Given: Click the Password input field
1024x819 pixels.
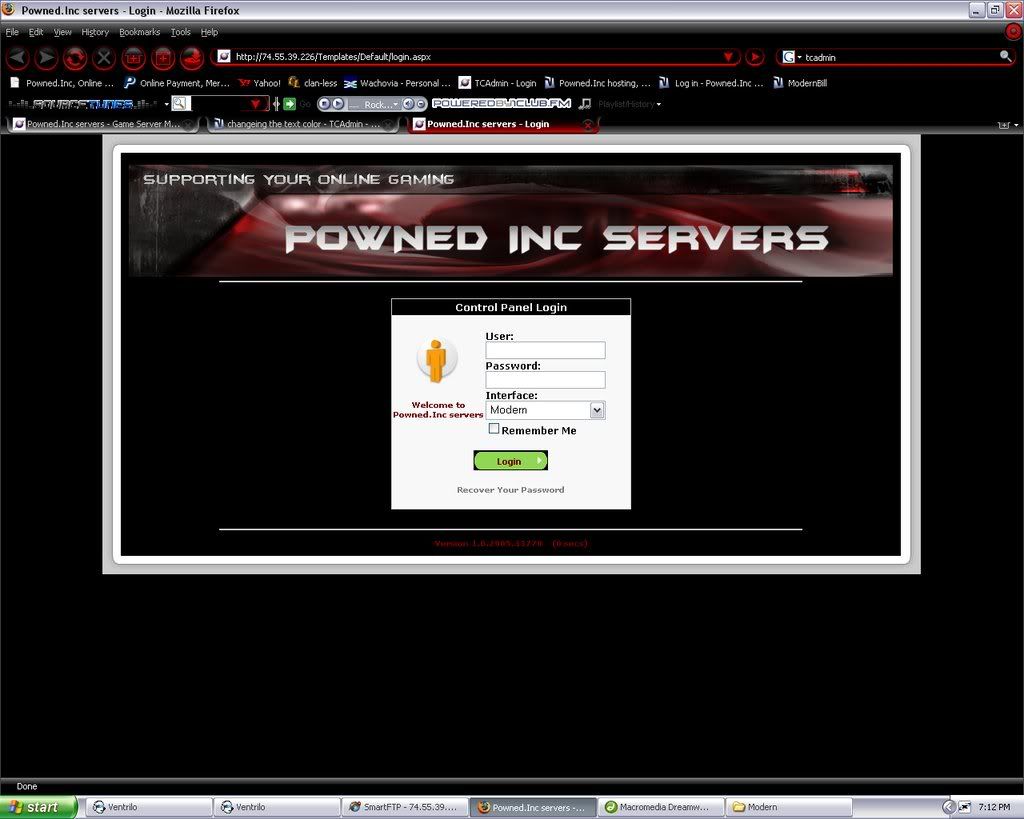Looking at the screenshot, I should 545,380.
